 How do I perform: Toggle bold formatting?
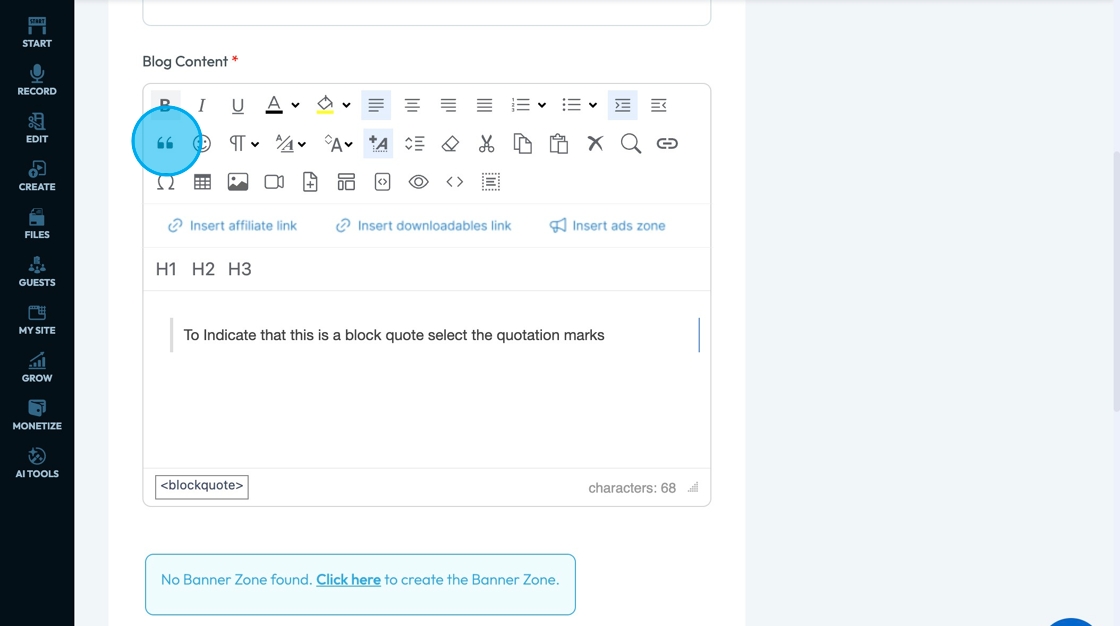tap(165, 105)
